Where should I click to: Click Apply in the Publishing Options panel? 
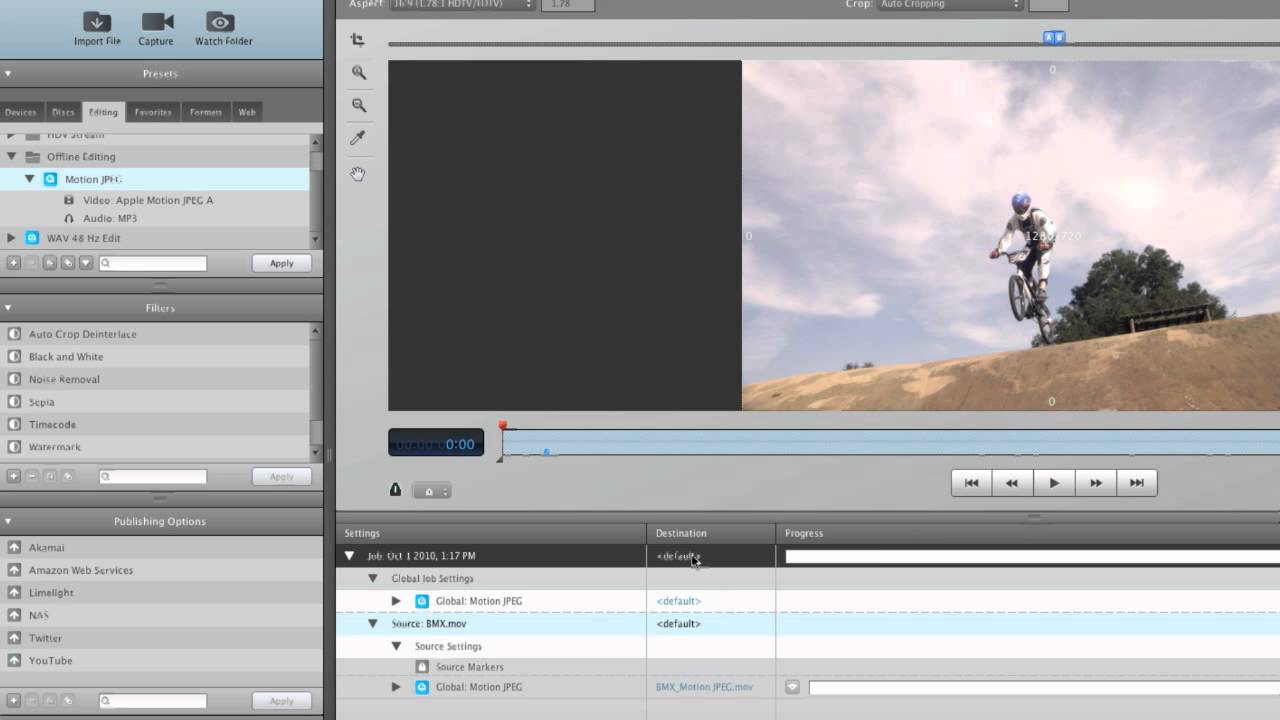click(x=282, y=701)
